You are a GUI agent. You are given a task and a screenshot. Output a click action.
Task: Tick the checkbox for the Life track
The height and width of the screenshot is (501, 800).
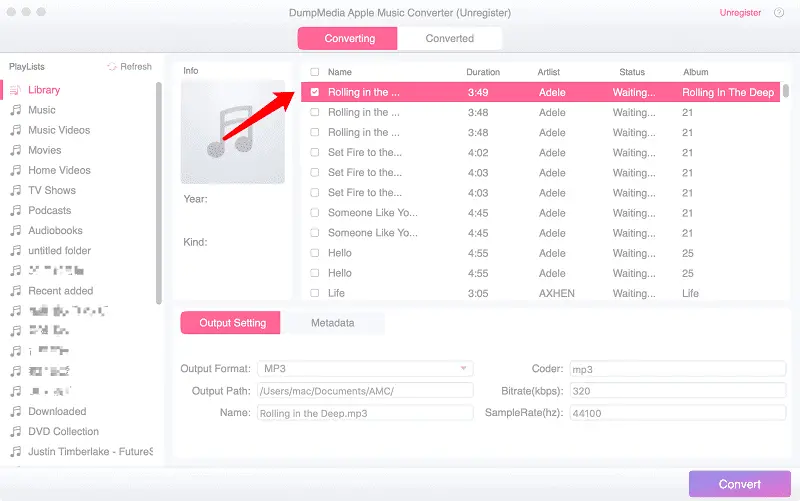click(x=315, y=294)
